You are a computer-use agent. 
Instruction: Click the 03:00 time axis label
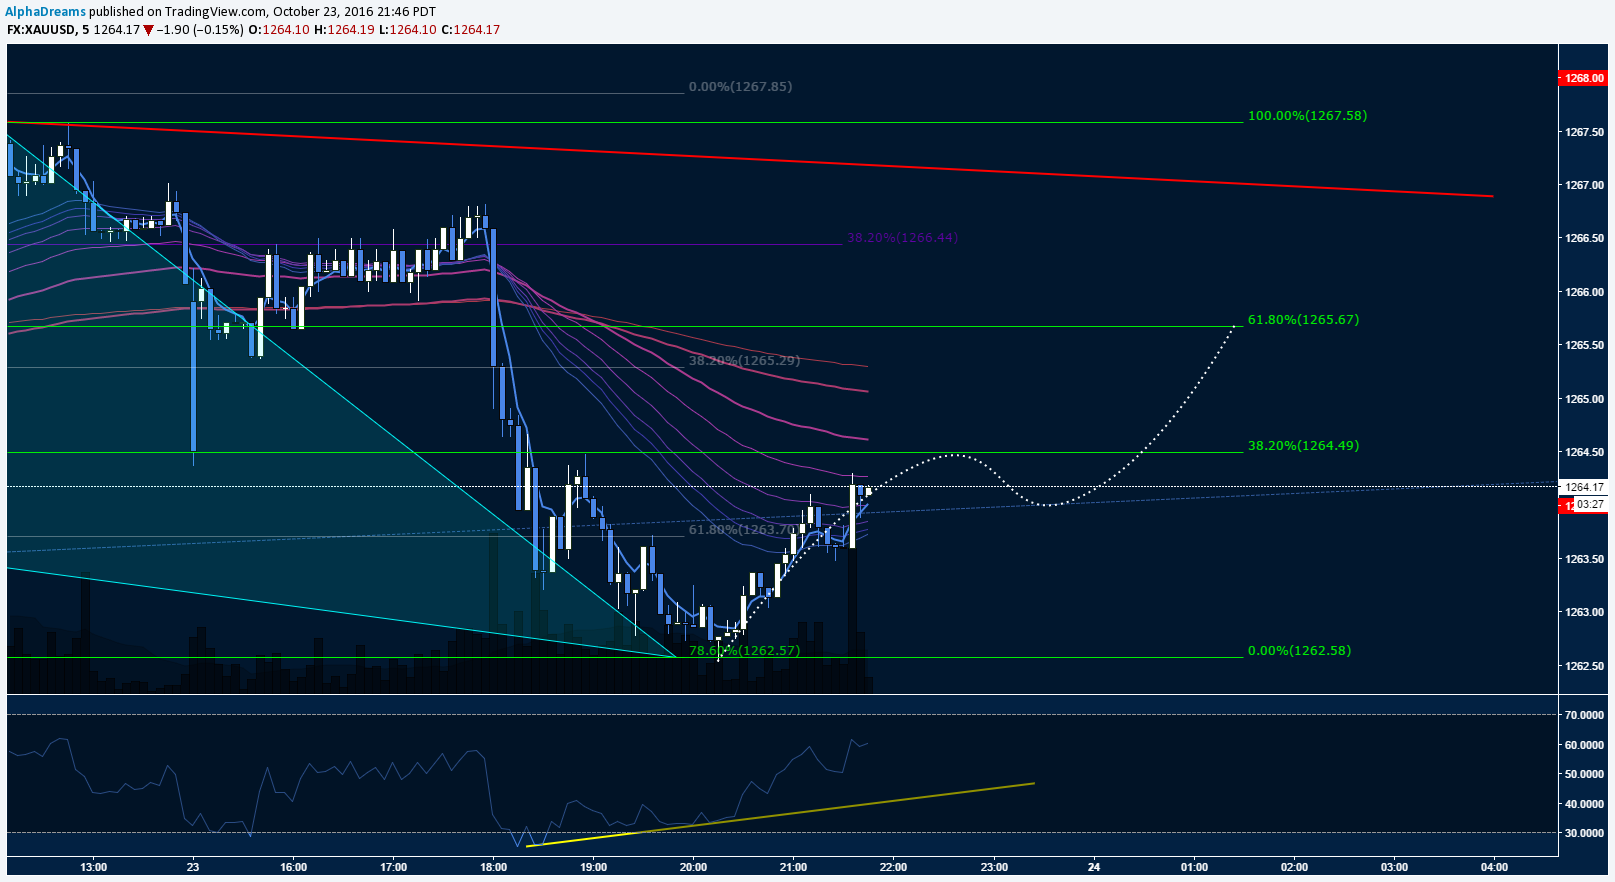[1394, 867]
